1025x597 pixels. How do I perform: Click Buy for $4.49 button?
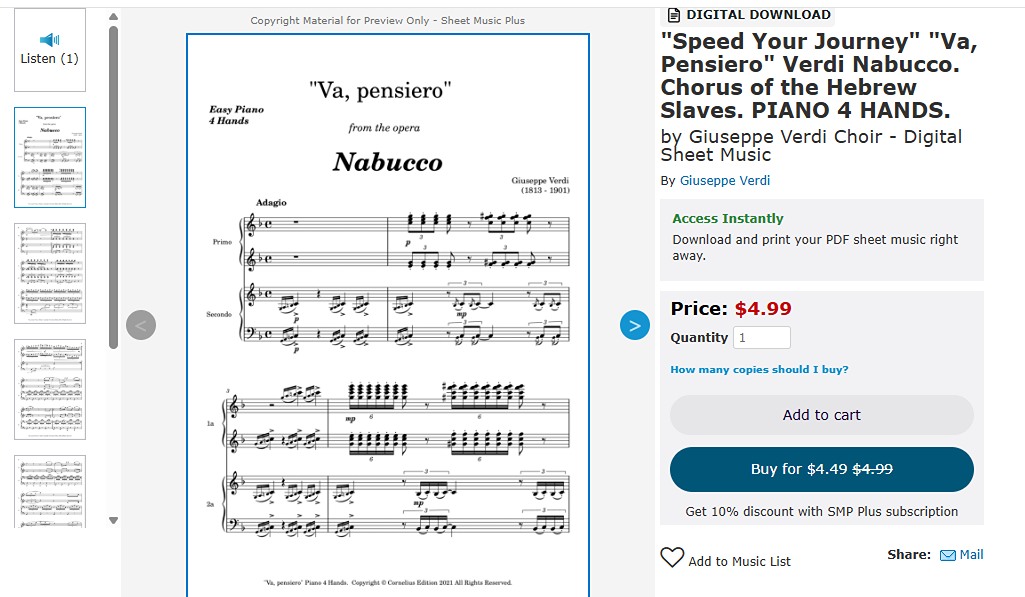click(821, 469)
